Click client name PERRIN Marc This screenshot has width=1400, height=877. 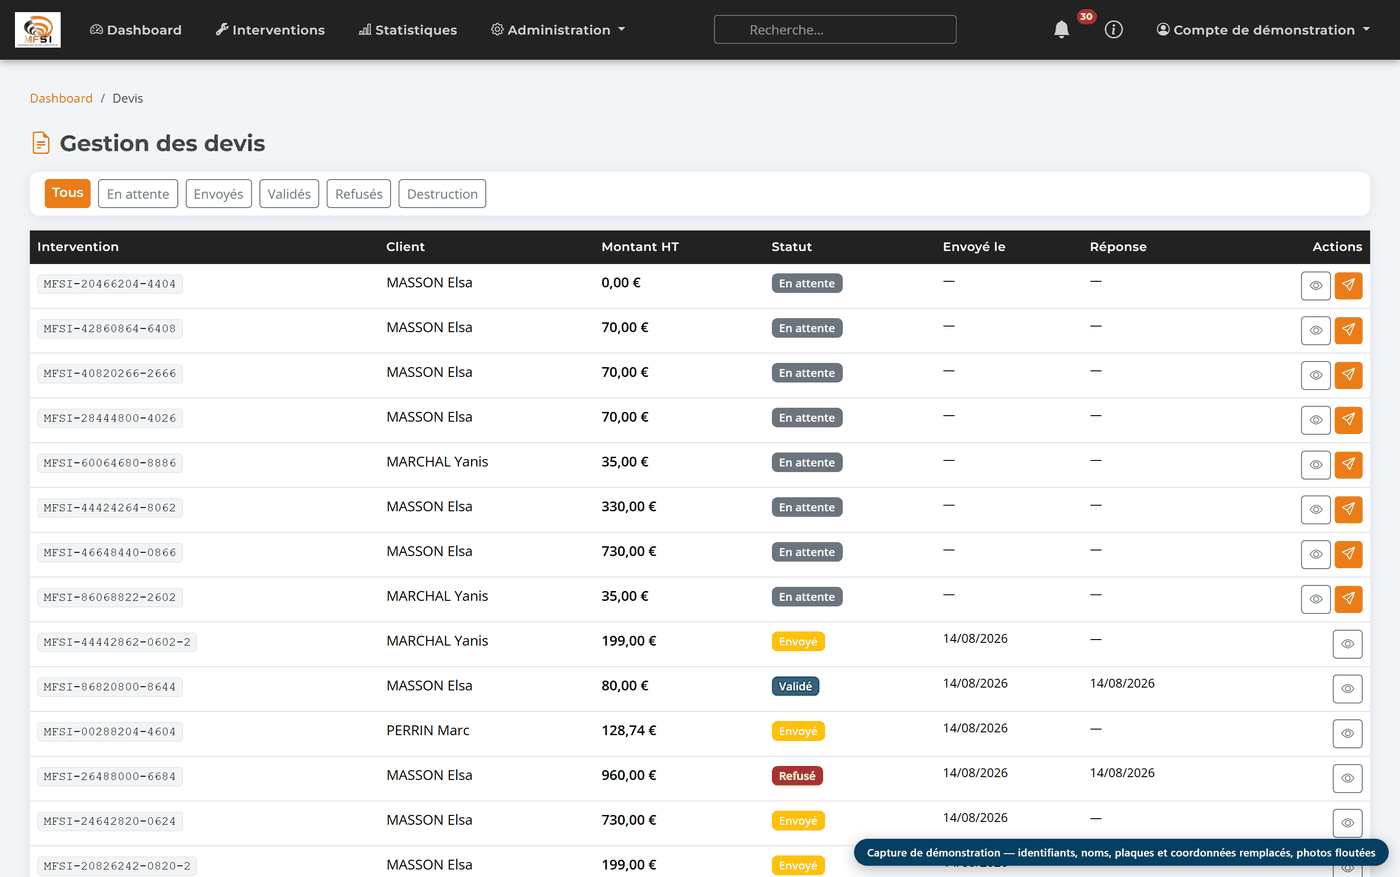[x=428, y=731]
